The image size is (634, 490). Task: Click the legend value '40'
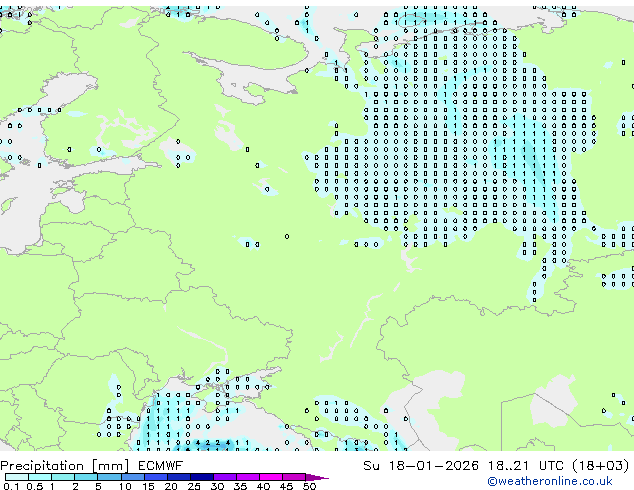point(264,486)
